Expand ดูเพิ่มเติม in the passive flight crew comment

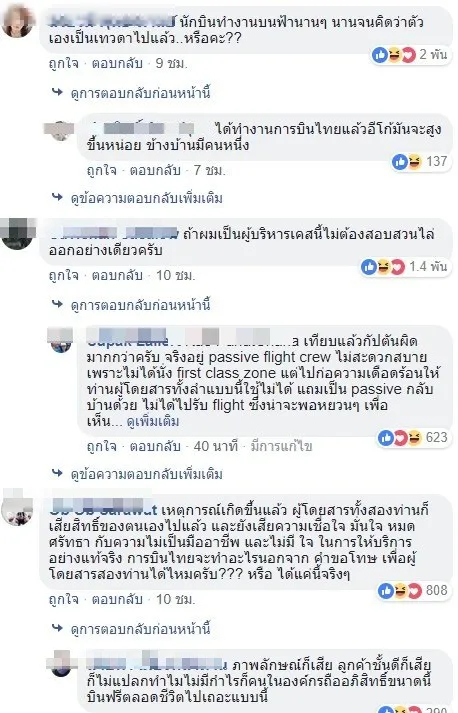pos(153,422)
